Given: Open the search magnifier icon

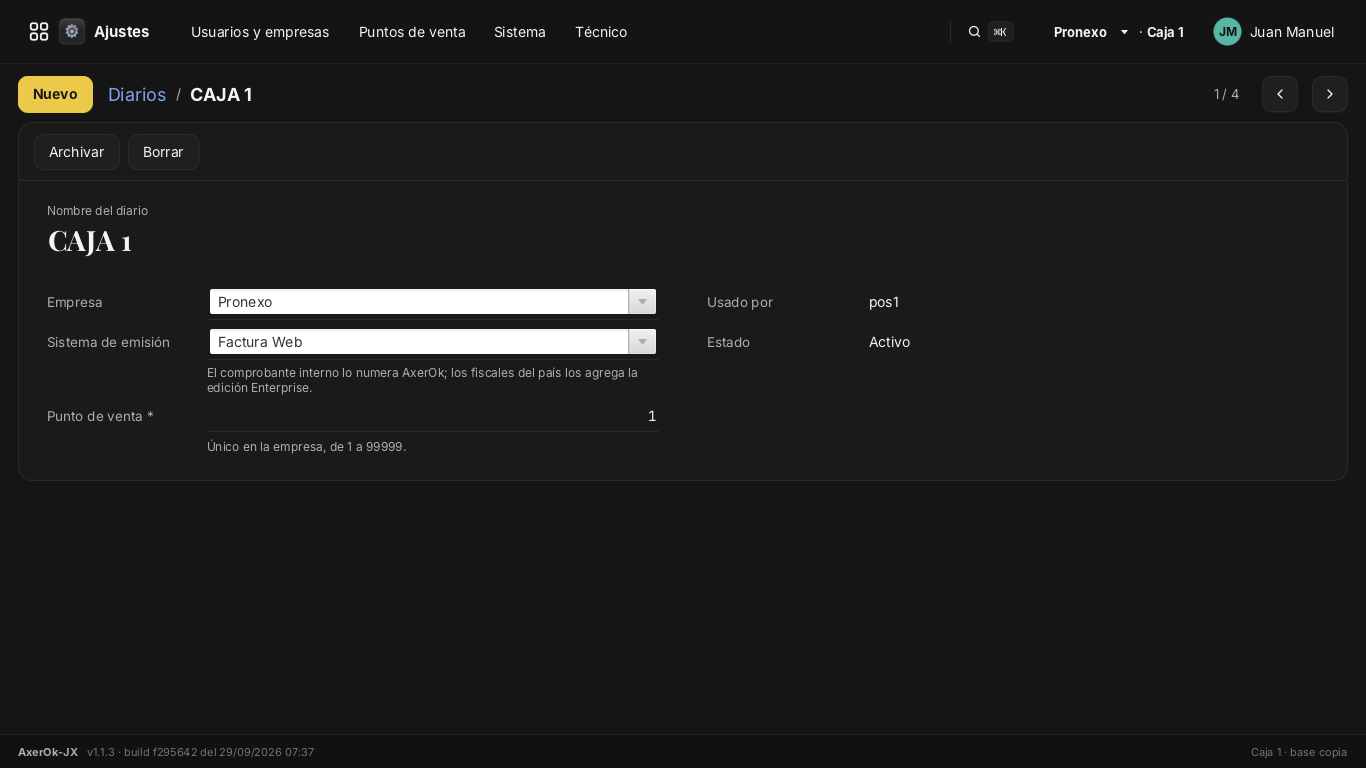Looking at the screenshot, I should pos(974,32).
